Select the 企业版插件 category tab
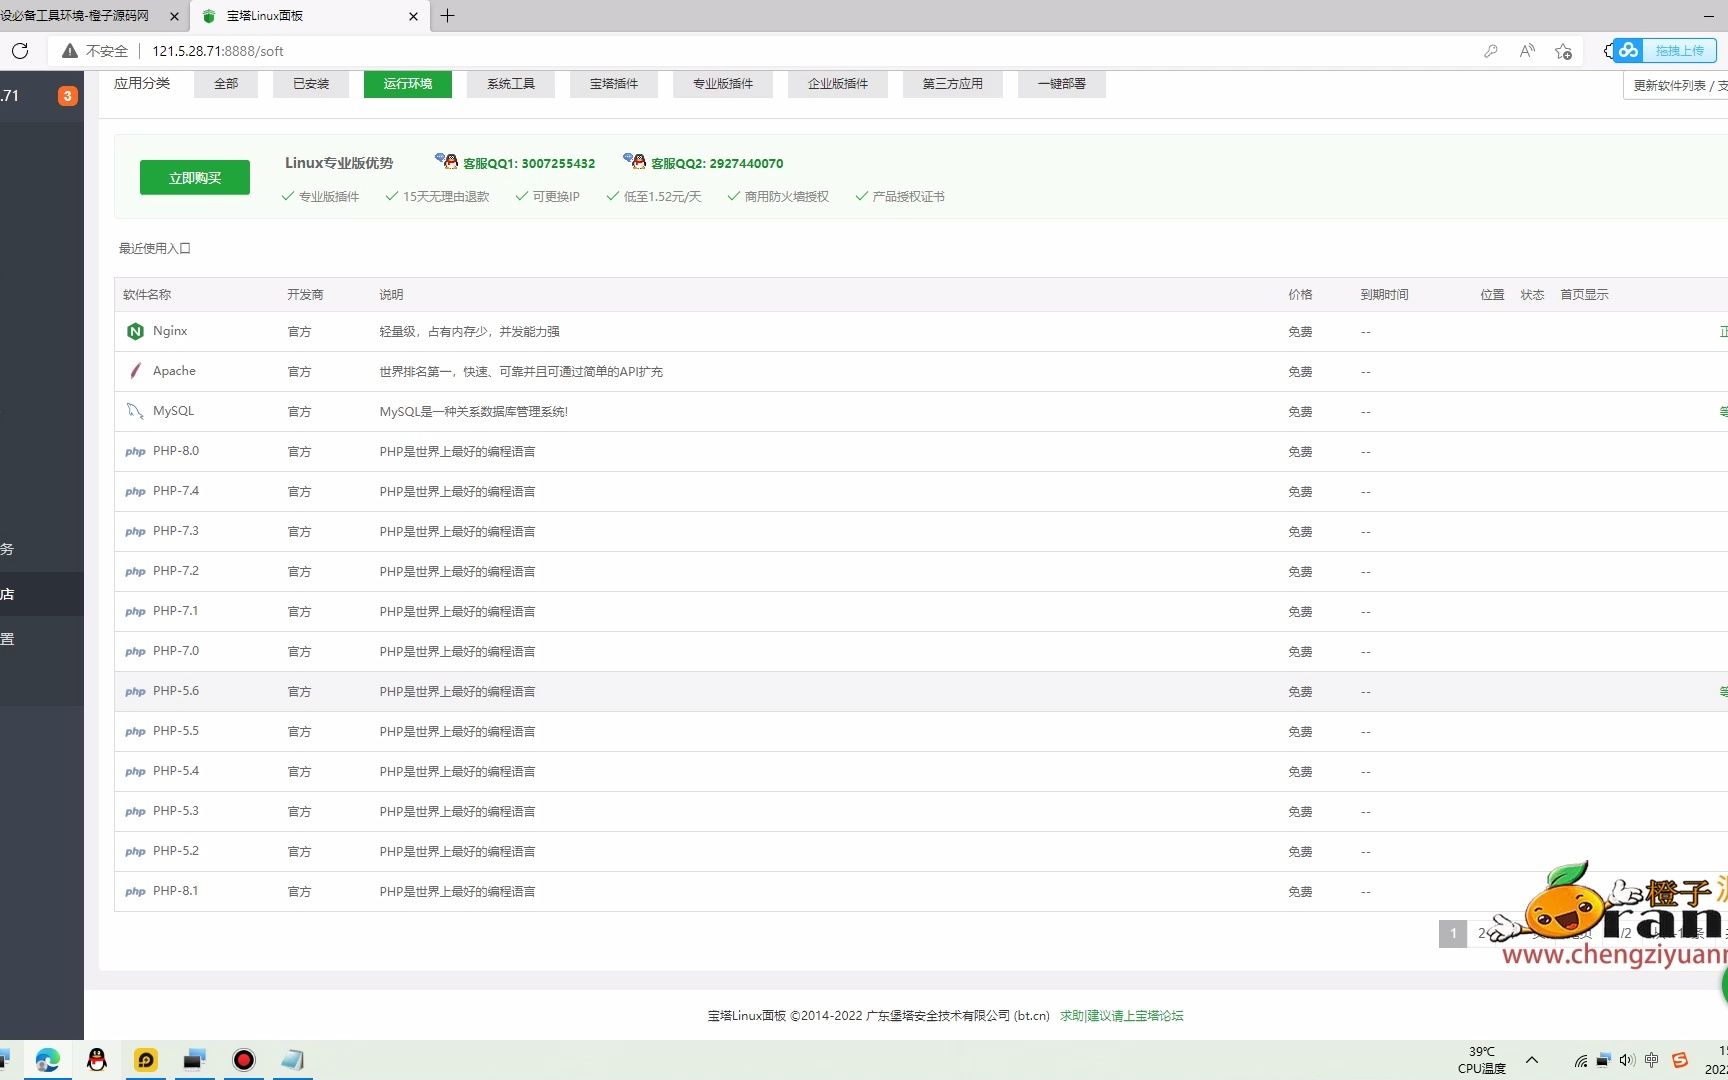Viewport: 1728px width, 1080px height. coord(838,84)
